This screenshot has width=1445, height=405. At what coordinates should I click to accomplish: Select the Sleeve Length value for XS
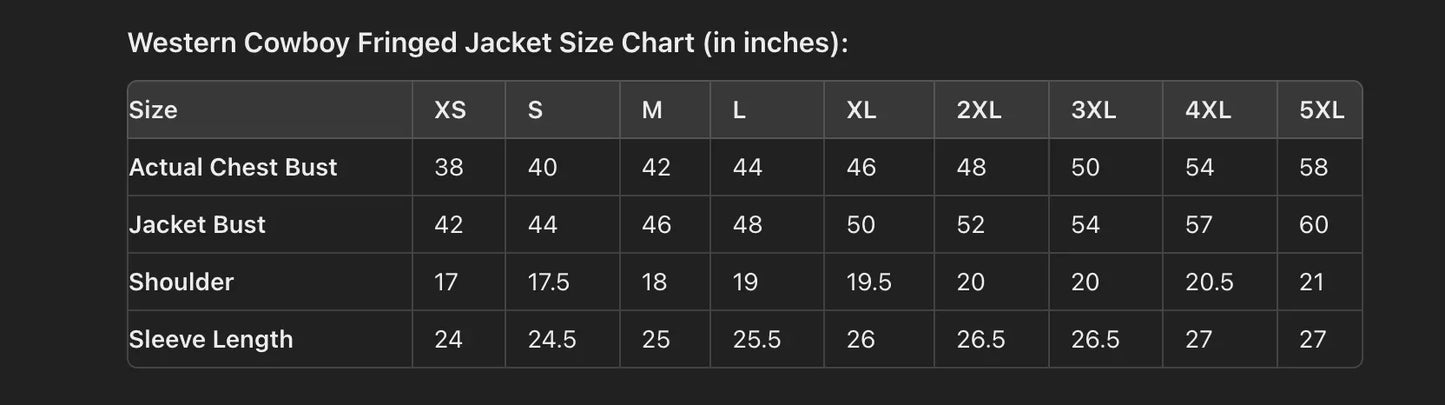[448, 339]
